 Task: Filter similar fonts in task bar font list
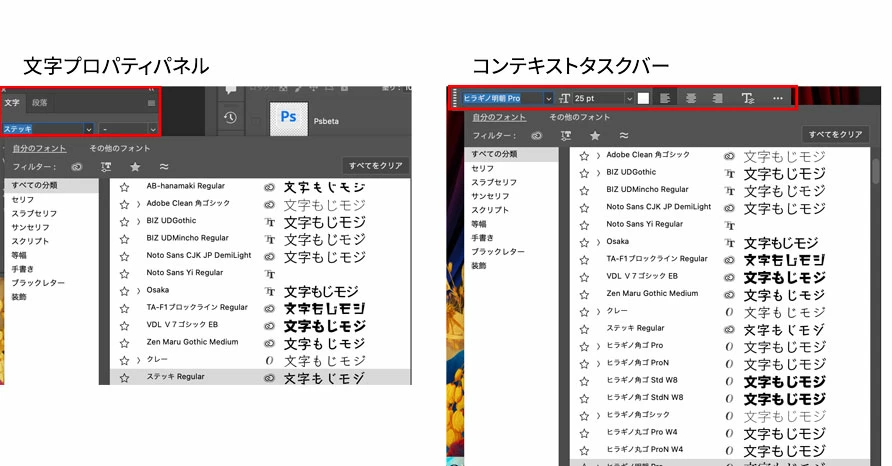click(624, 135)
